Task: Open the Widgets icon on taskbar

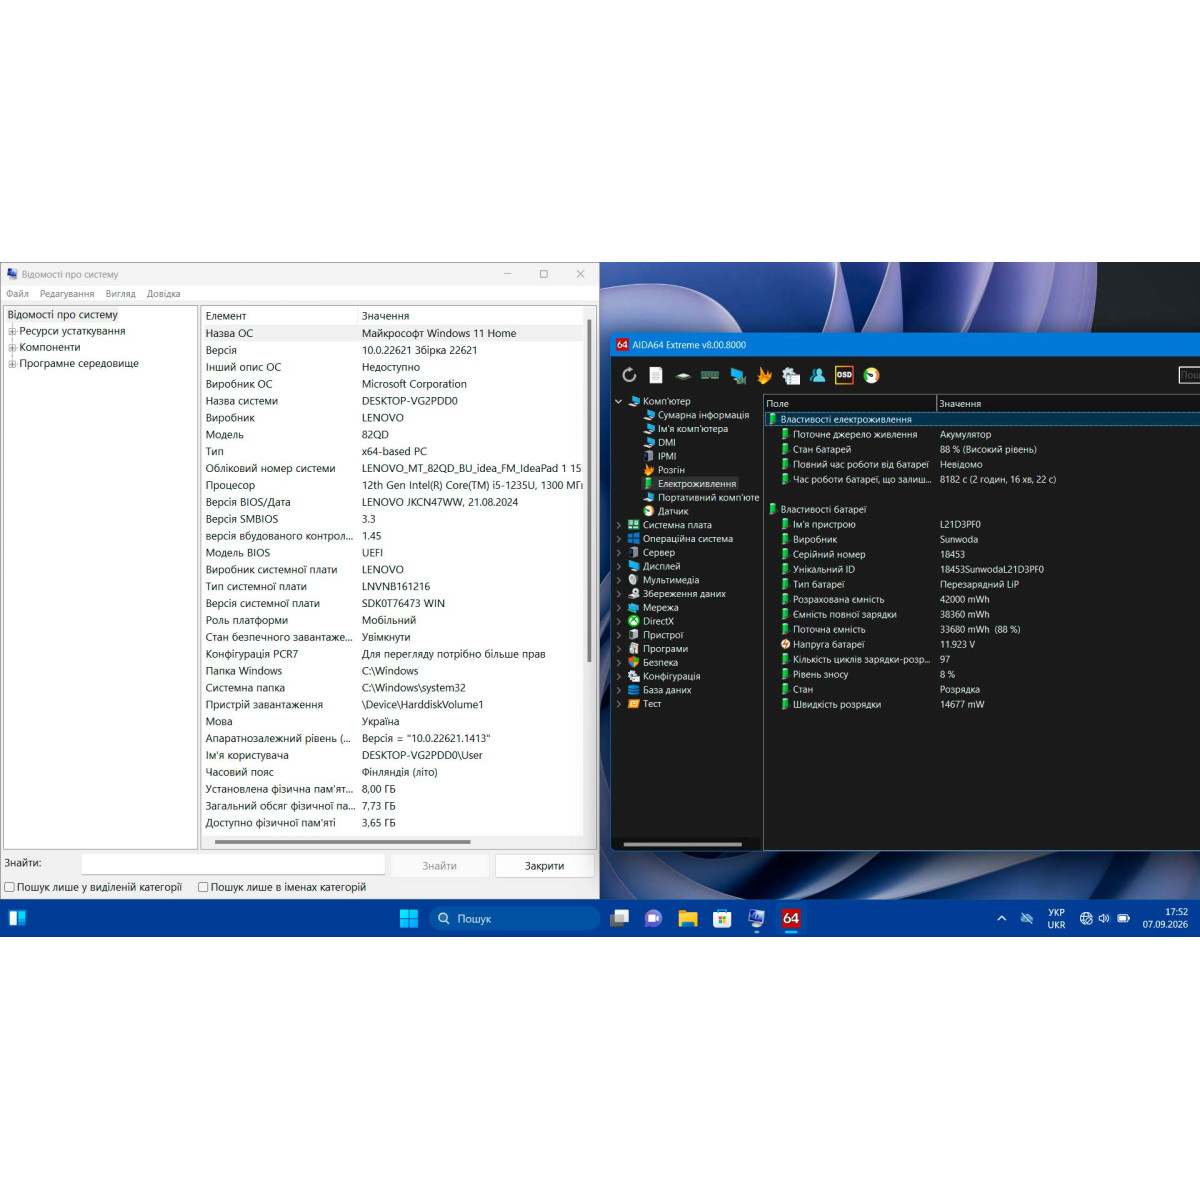Action: point(17,918)
